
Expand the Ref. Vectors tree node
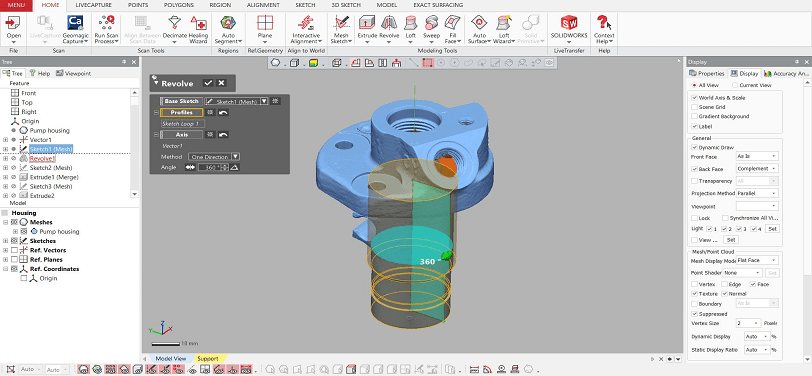click(x=6, y=250)
